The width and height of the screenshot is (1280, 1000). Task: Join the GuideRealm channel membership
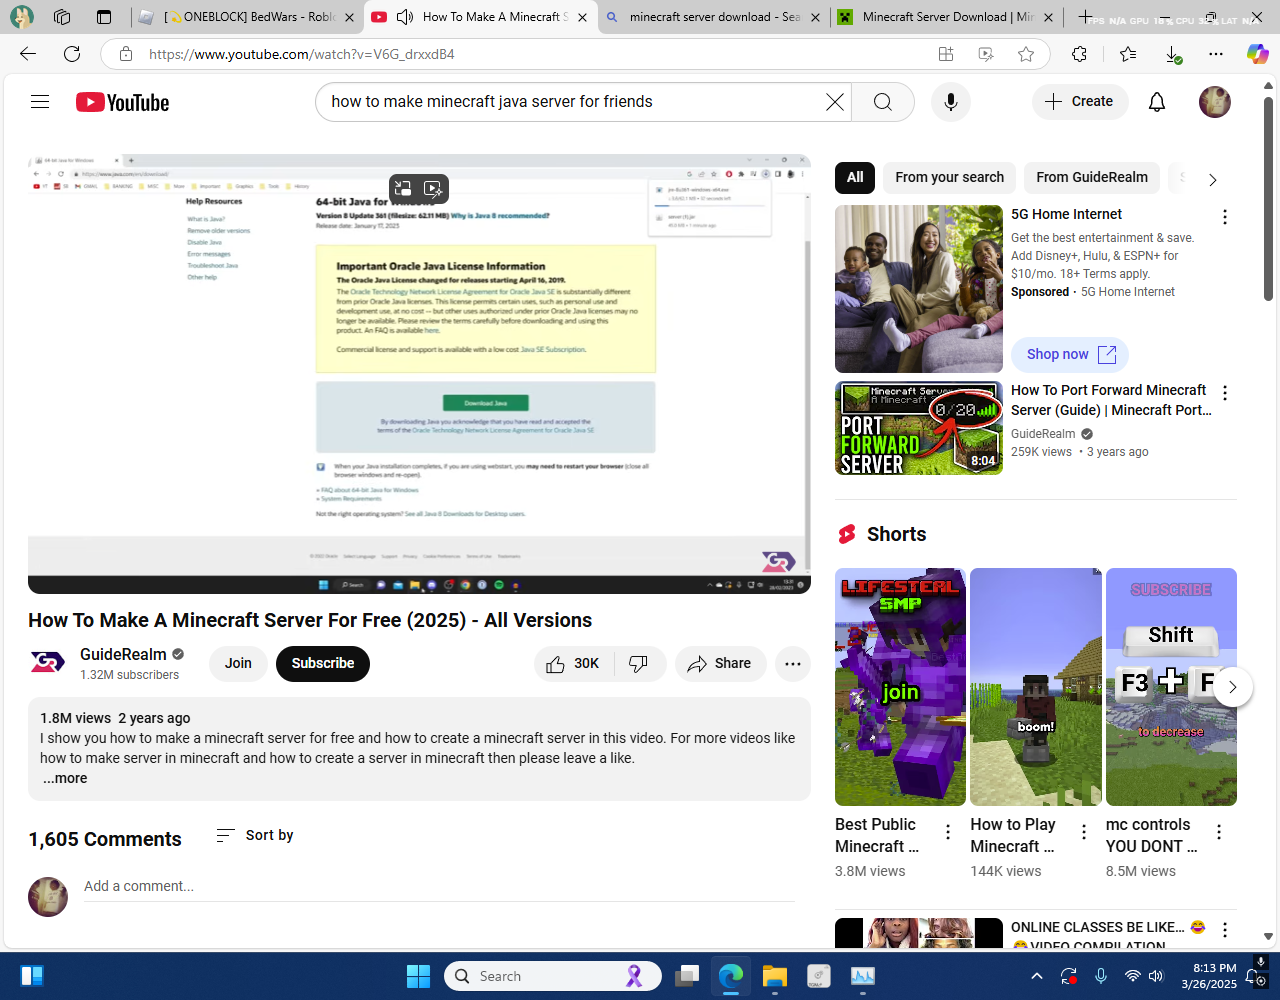click(x=238, y=663)
